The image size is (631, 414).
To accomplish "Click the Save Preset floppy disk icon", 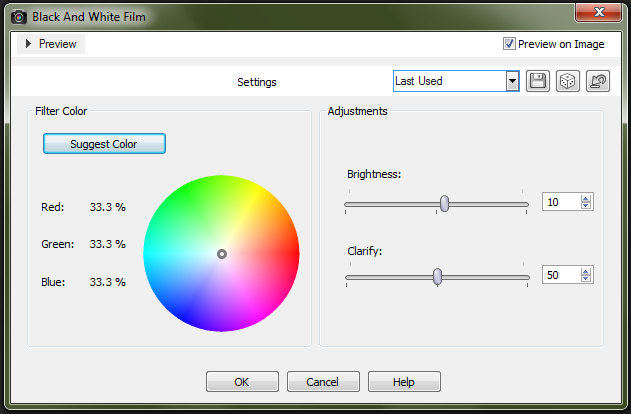I will point(538,81).
